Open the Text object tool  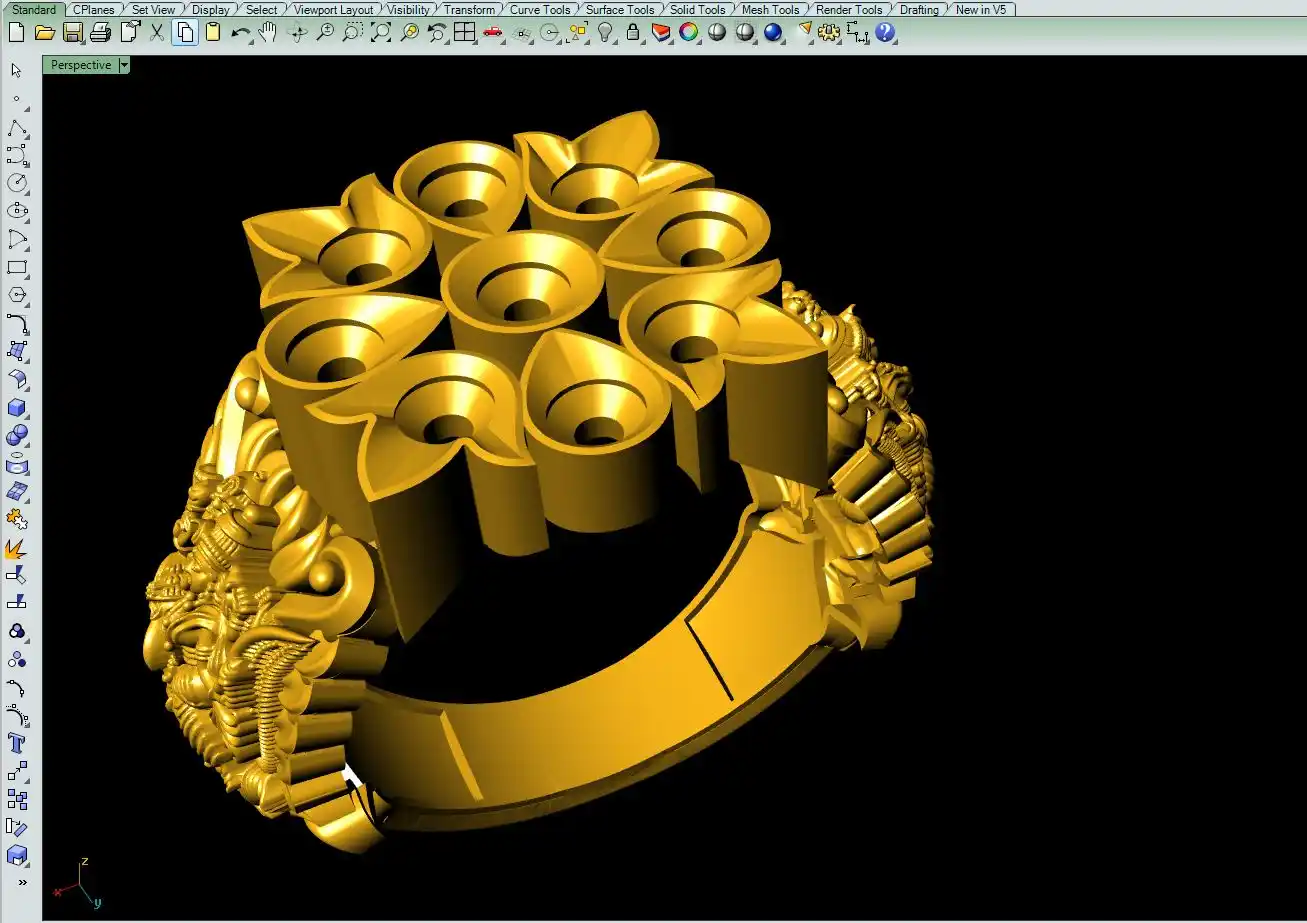(17, 744)
